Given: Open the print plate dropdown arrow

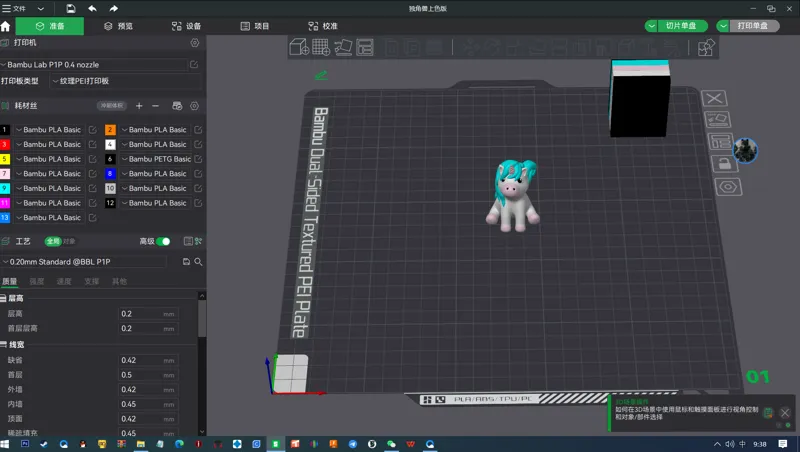Looking at the screenshot, I should [x=723, y=26].
